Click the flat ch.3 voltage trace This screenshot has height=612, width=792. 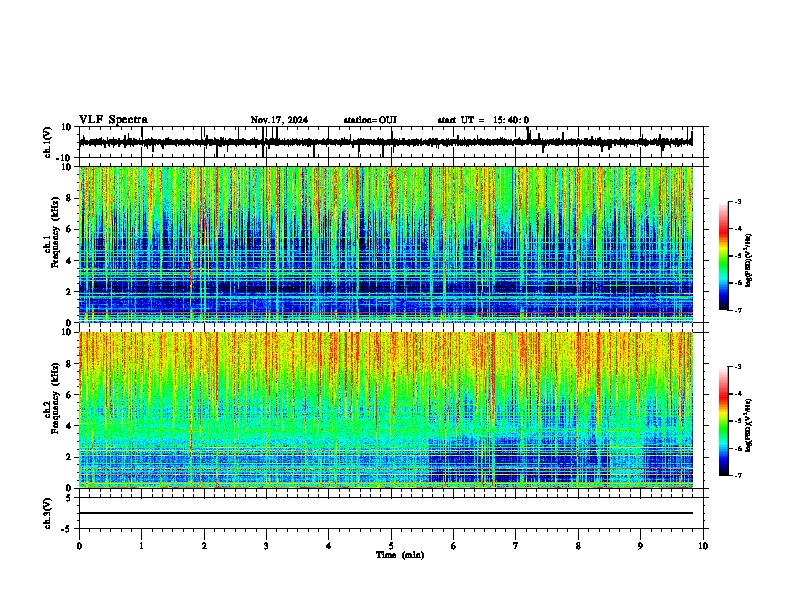point(386,513)
